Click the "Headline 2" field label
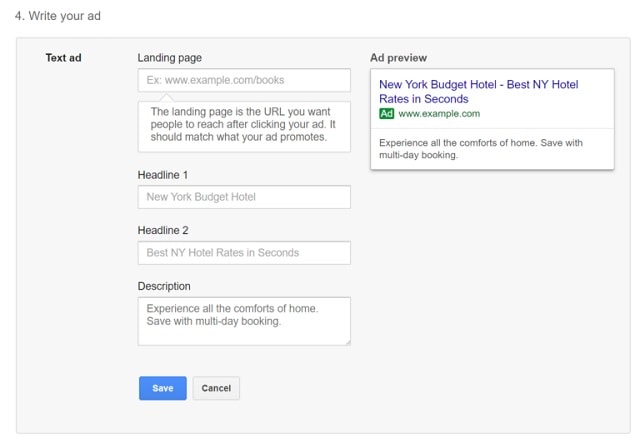The image size is (640, 443). point(163,231)
